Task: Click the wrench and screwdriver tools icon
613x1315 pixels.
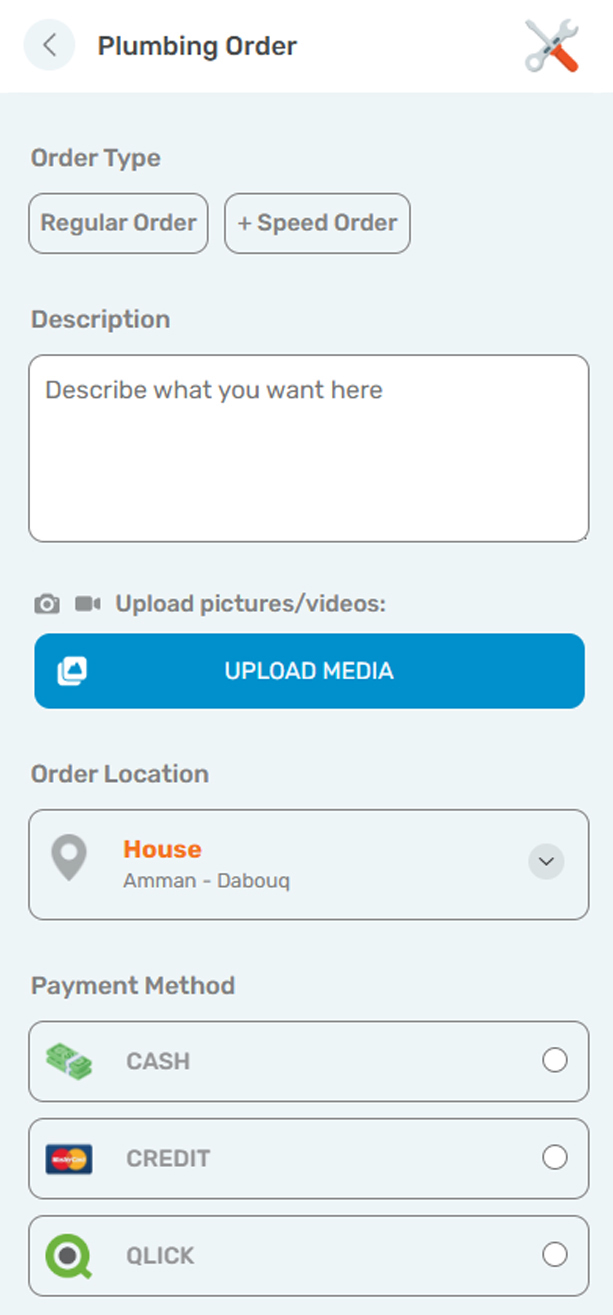Action: tap(551, 46)
